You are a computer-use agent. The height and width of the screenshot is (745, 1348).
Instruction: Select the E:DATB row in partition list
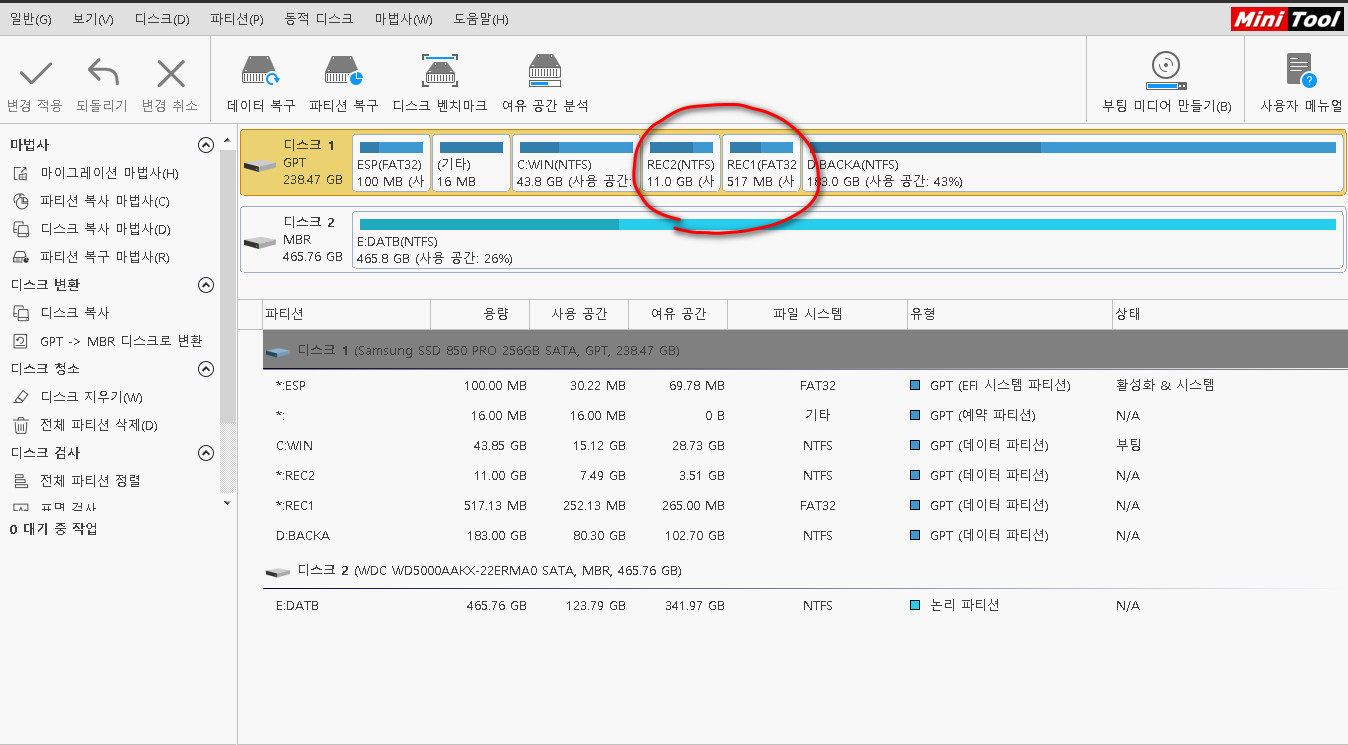point(805,605)
